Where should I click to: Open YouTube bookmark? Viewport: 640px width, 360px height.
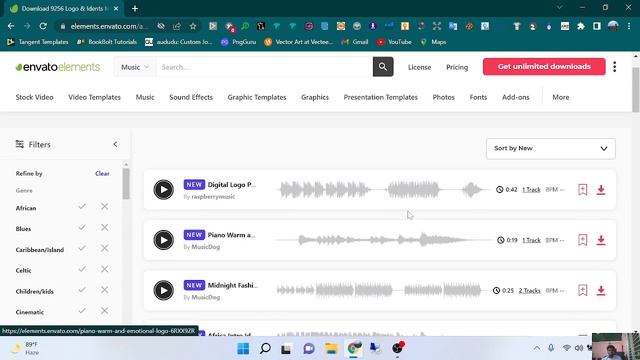pyautogui.click(x=394, y=42)
